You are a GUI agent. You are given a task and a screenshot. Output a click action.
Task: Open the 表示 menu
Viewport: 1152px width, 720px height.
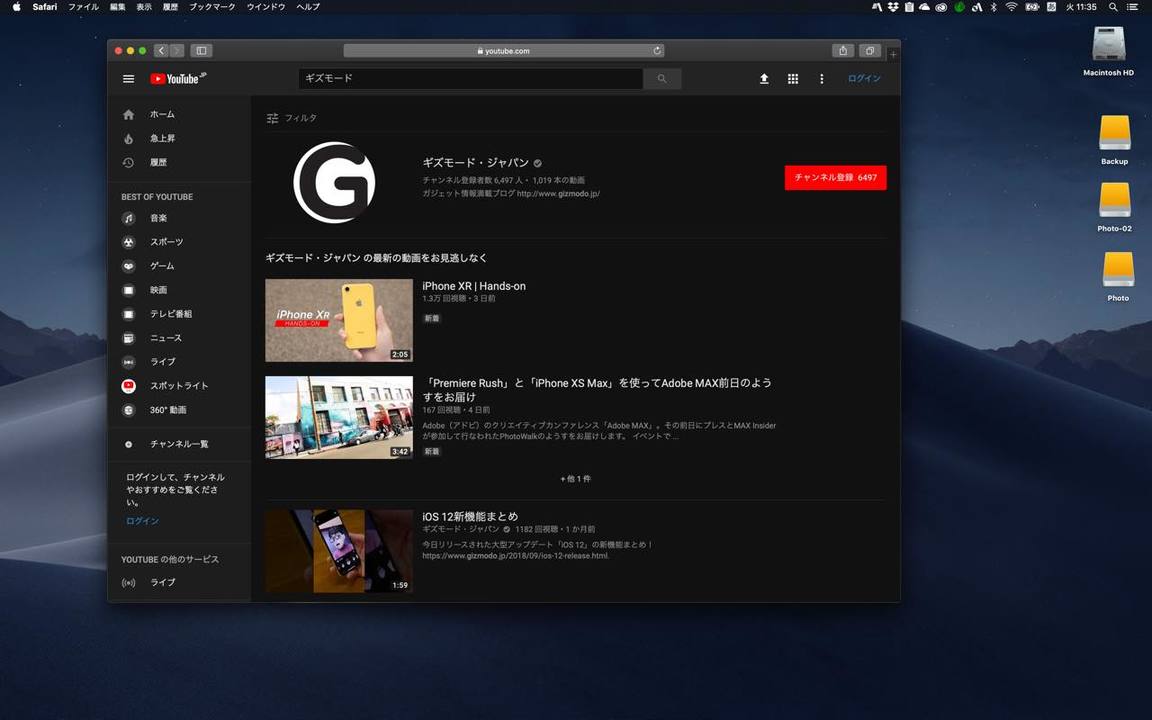tap(144, 7)
